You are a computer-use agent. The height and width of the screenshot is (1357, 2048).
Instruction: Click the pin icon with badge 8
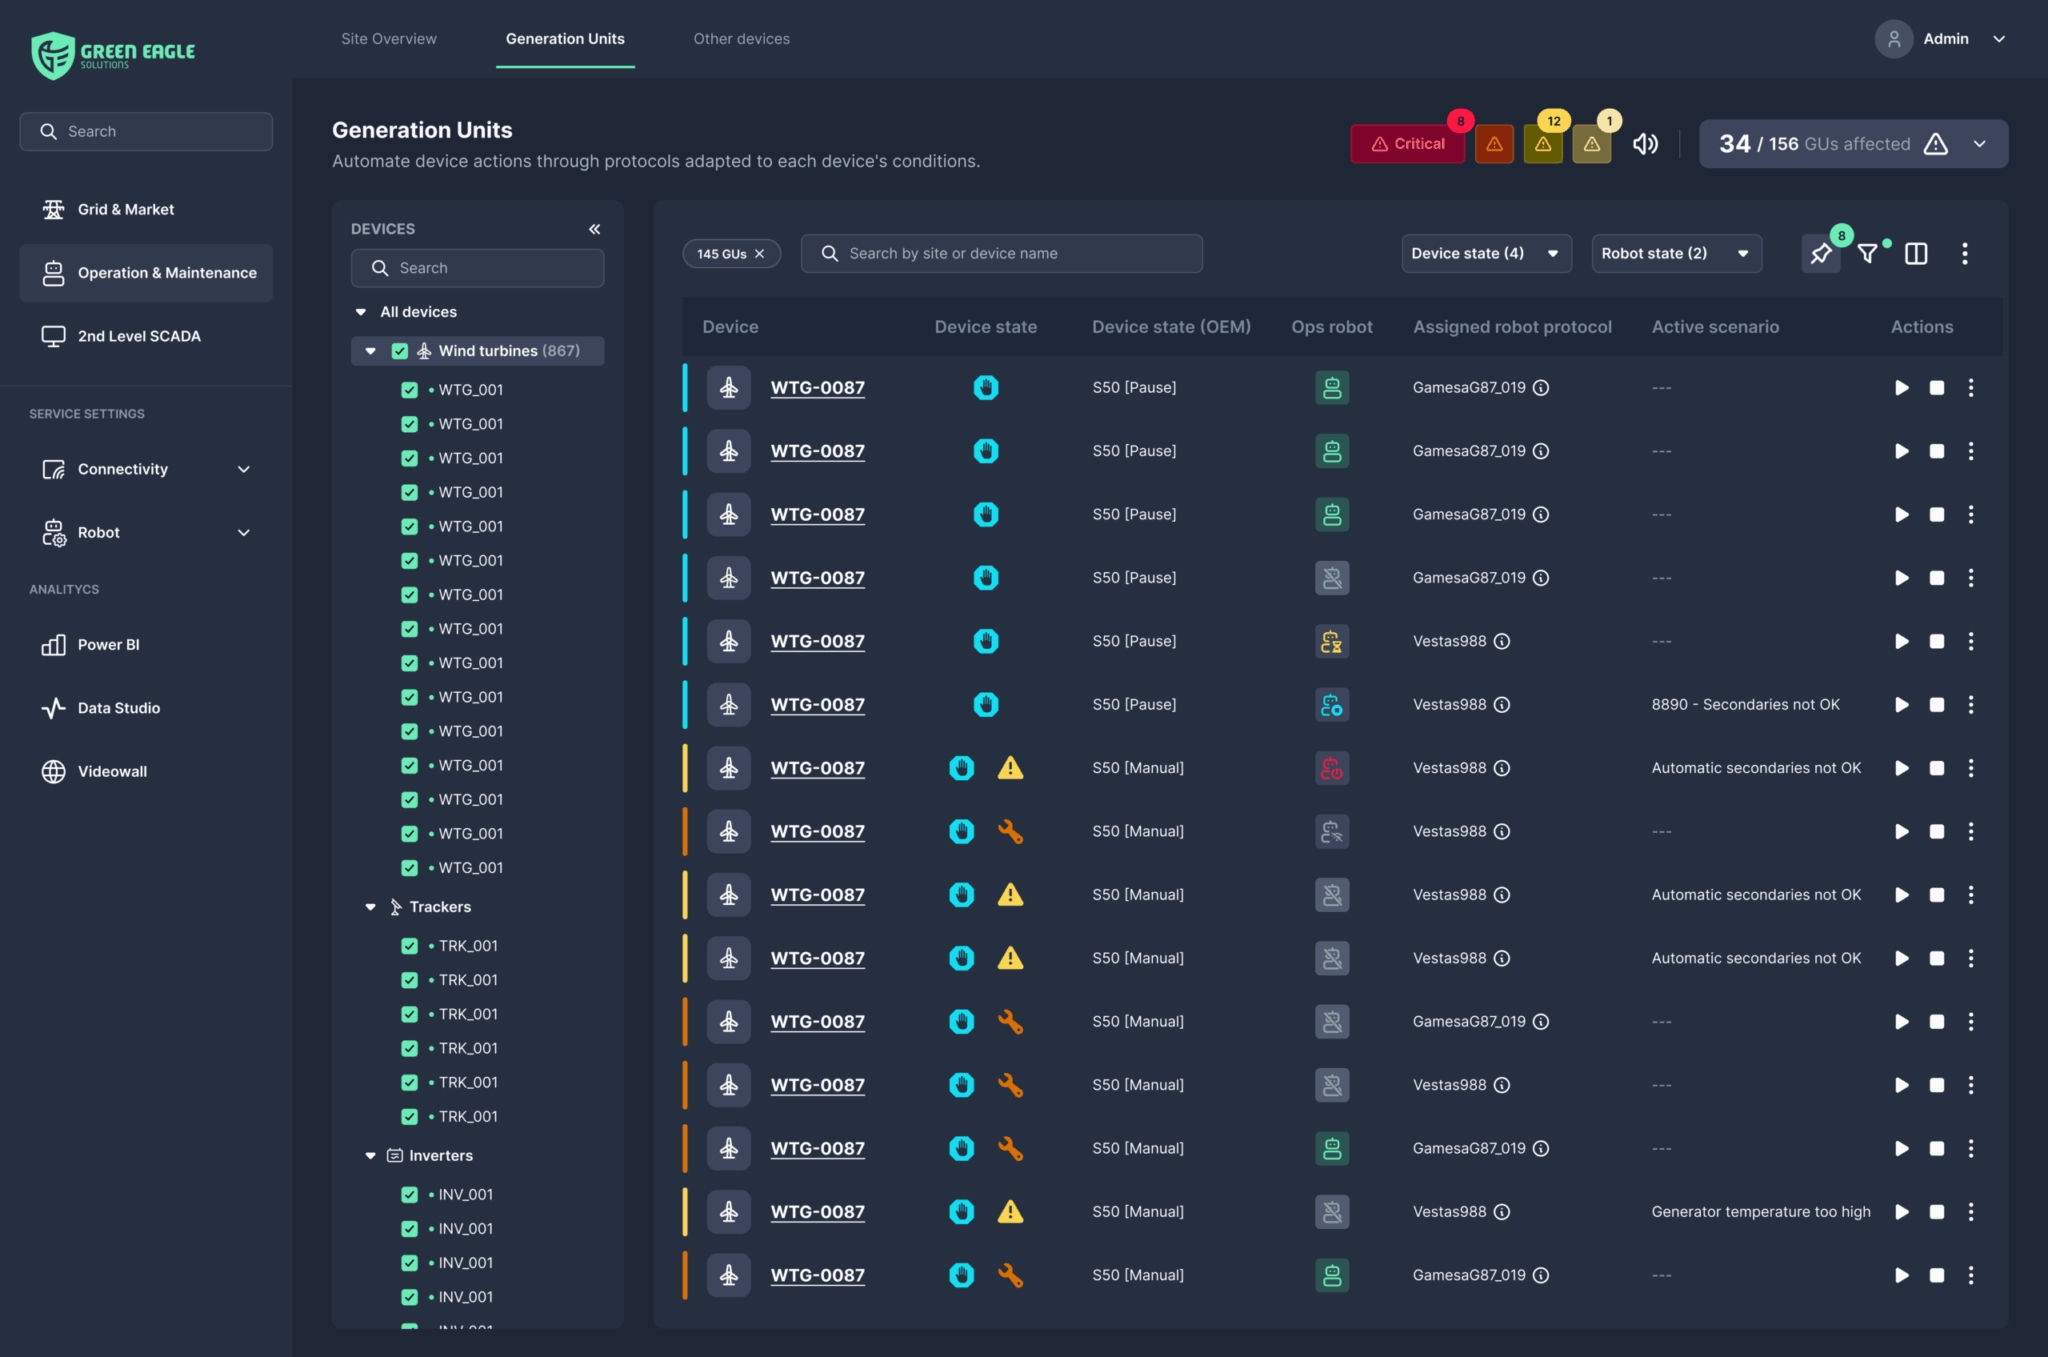(x=1820, y=254)
